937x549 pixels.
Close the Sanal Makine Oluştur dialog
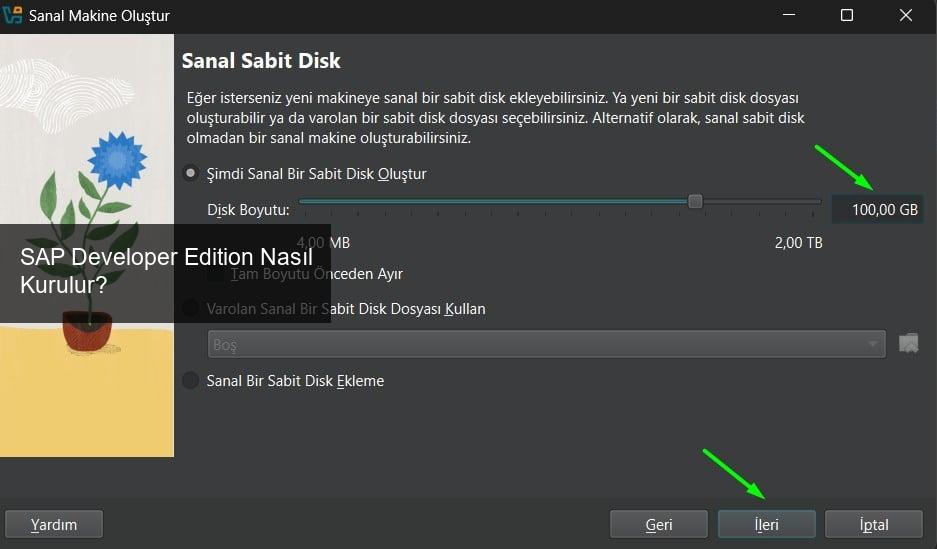pos(906,15)
